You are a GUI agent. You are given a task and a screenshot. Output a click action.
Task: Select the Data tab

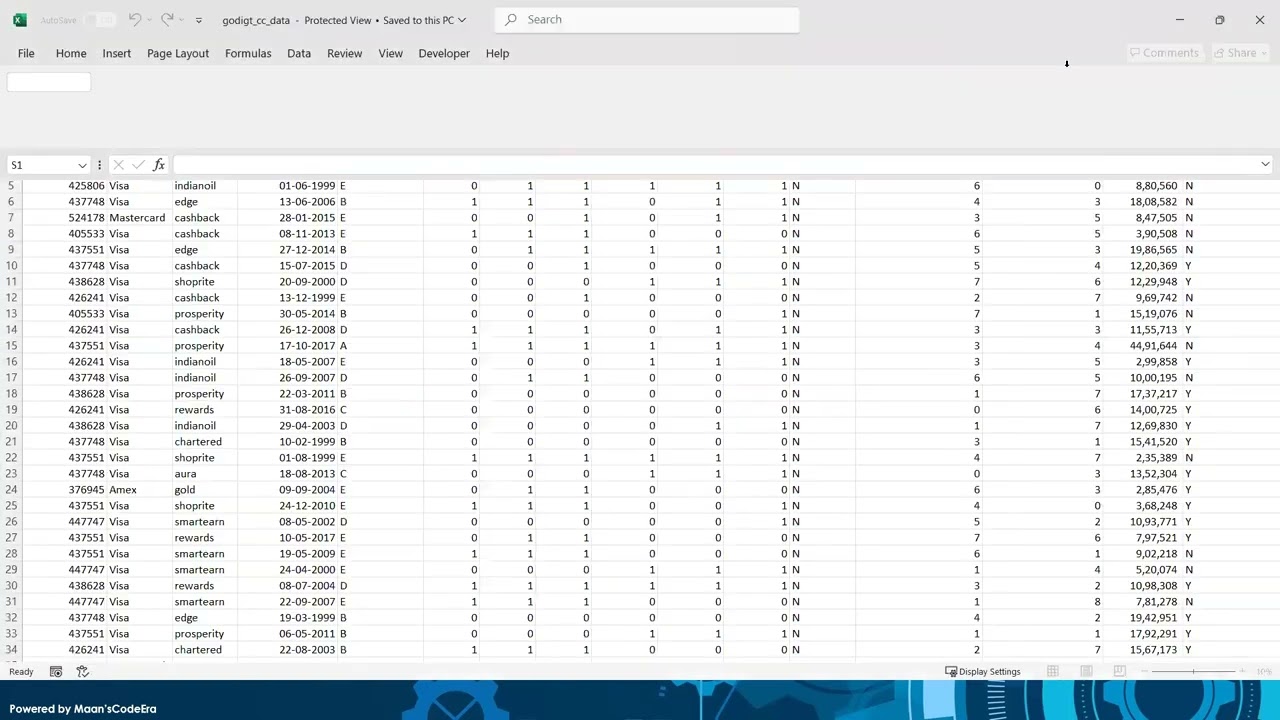click(299, 53)
